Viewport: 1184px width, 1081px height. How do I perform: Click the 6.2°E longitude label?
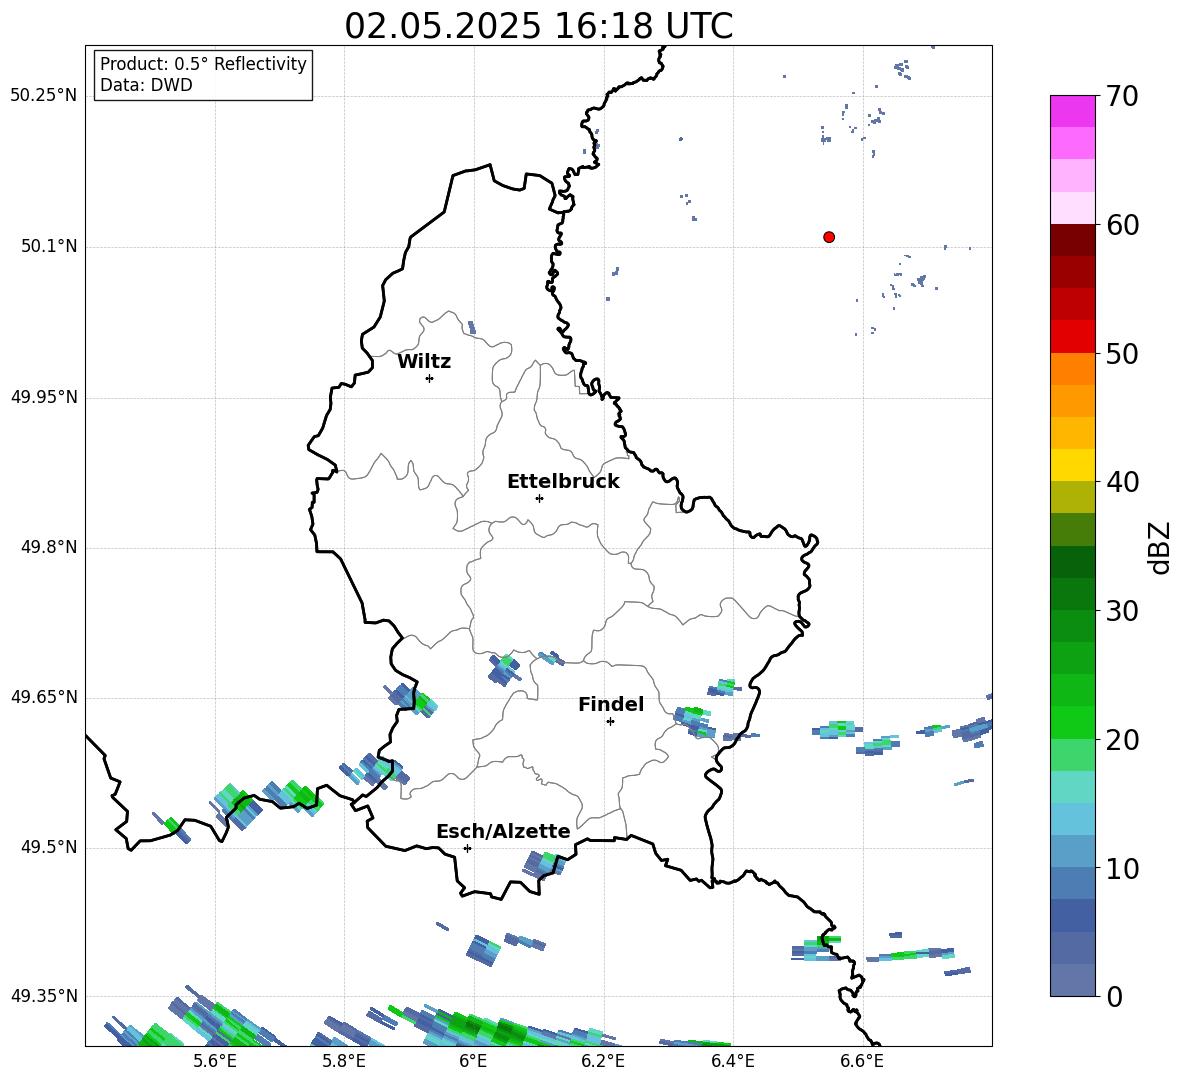click(x=603, y=1061)
